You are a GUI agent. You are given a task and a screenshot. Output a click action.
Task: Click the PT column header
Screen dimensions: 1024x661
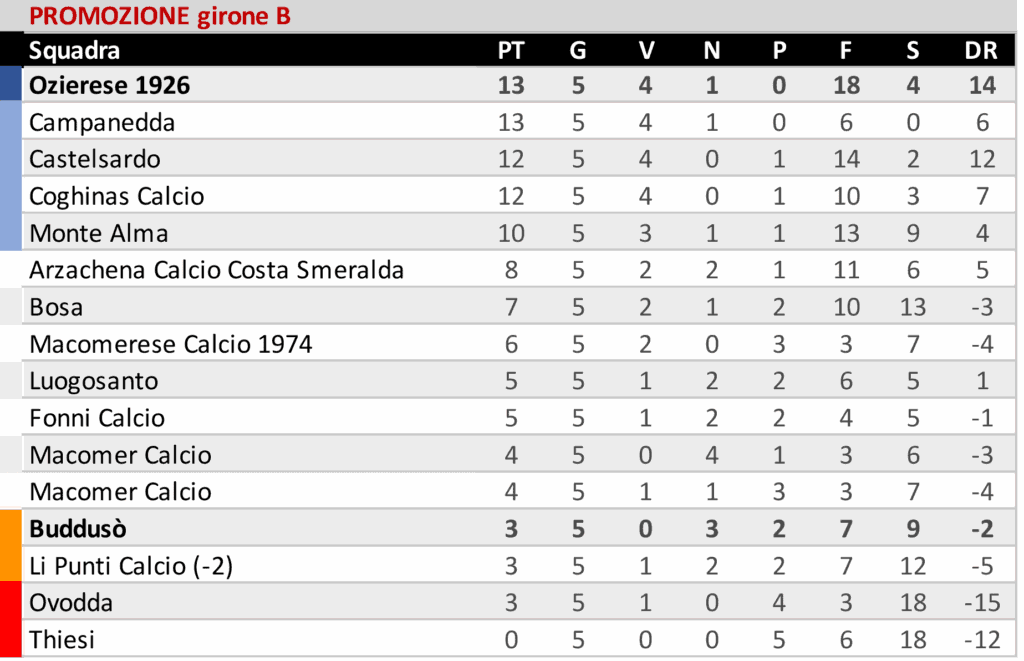click(511, 50)
